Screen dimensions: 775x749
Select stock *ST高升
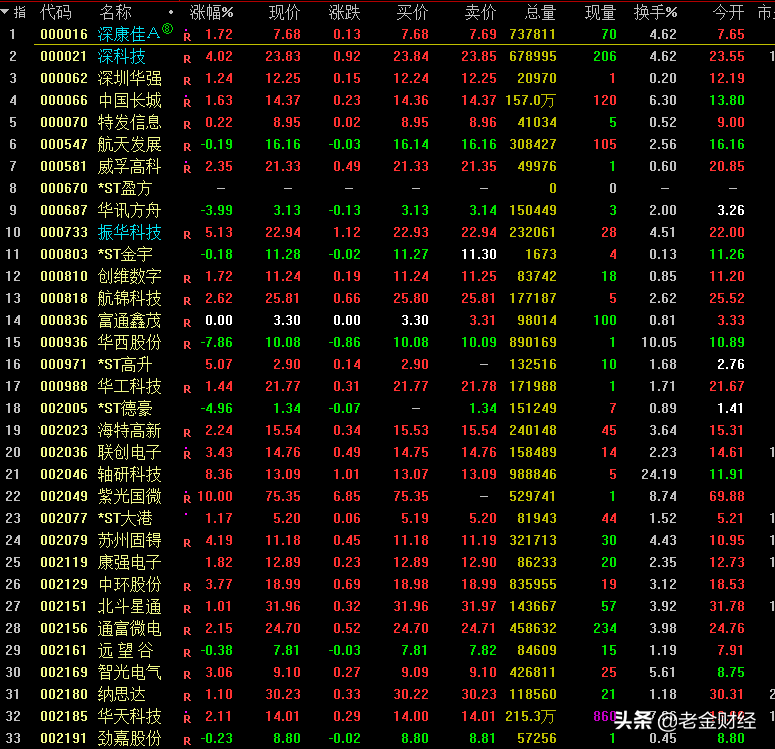click(125, 364)
